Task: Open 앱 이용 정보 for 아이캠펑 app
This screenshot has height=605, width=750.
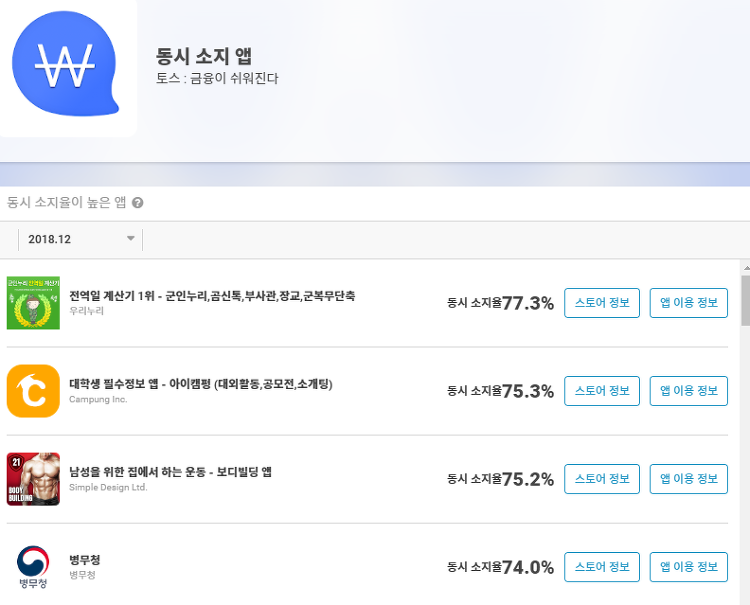Action: tap(689, 391)
